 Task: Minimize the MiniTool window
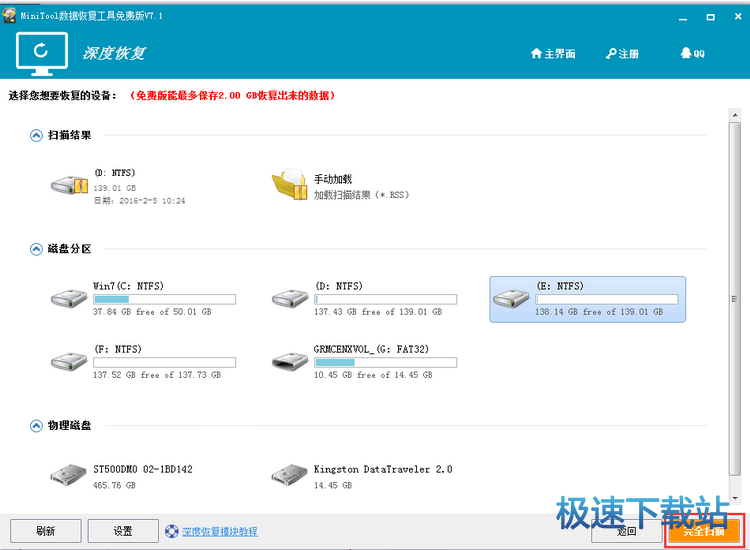683,17
